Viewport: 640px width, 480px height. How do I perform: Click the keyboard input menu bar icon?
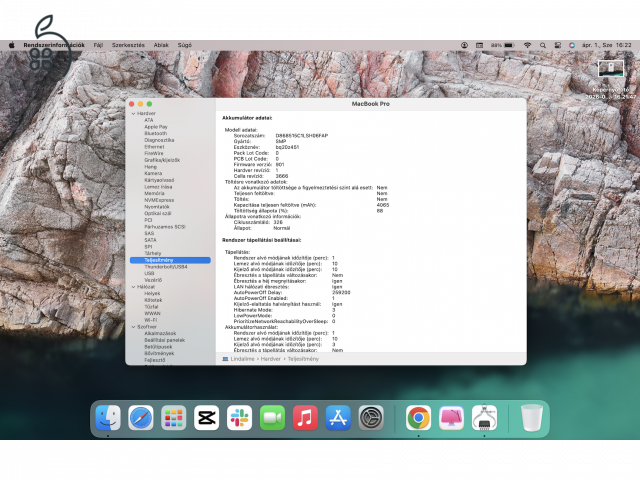click(480, 45)
